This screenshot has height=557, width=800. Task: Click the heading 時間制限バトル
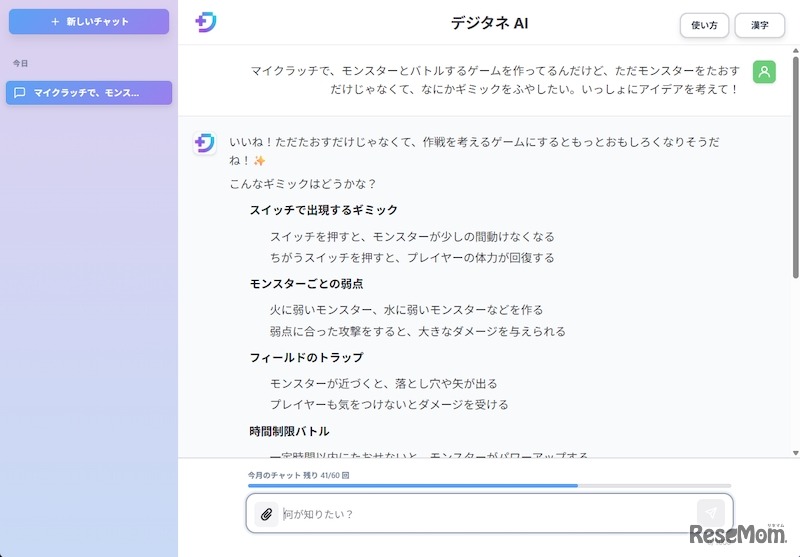tap(289, 432)
